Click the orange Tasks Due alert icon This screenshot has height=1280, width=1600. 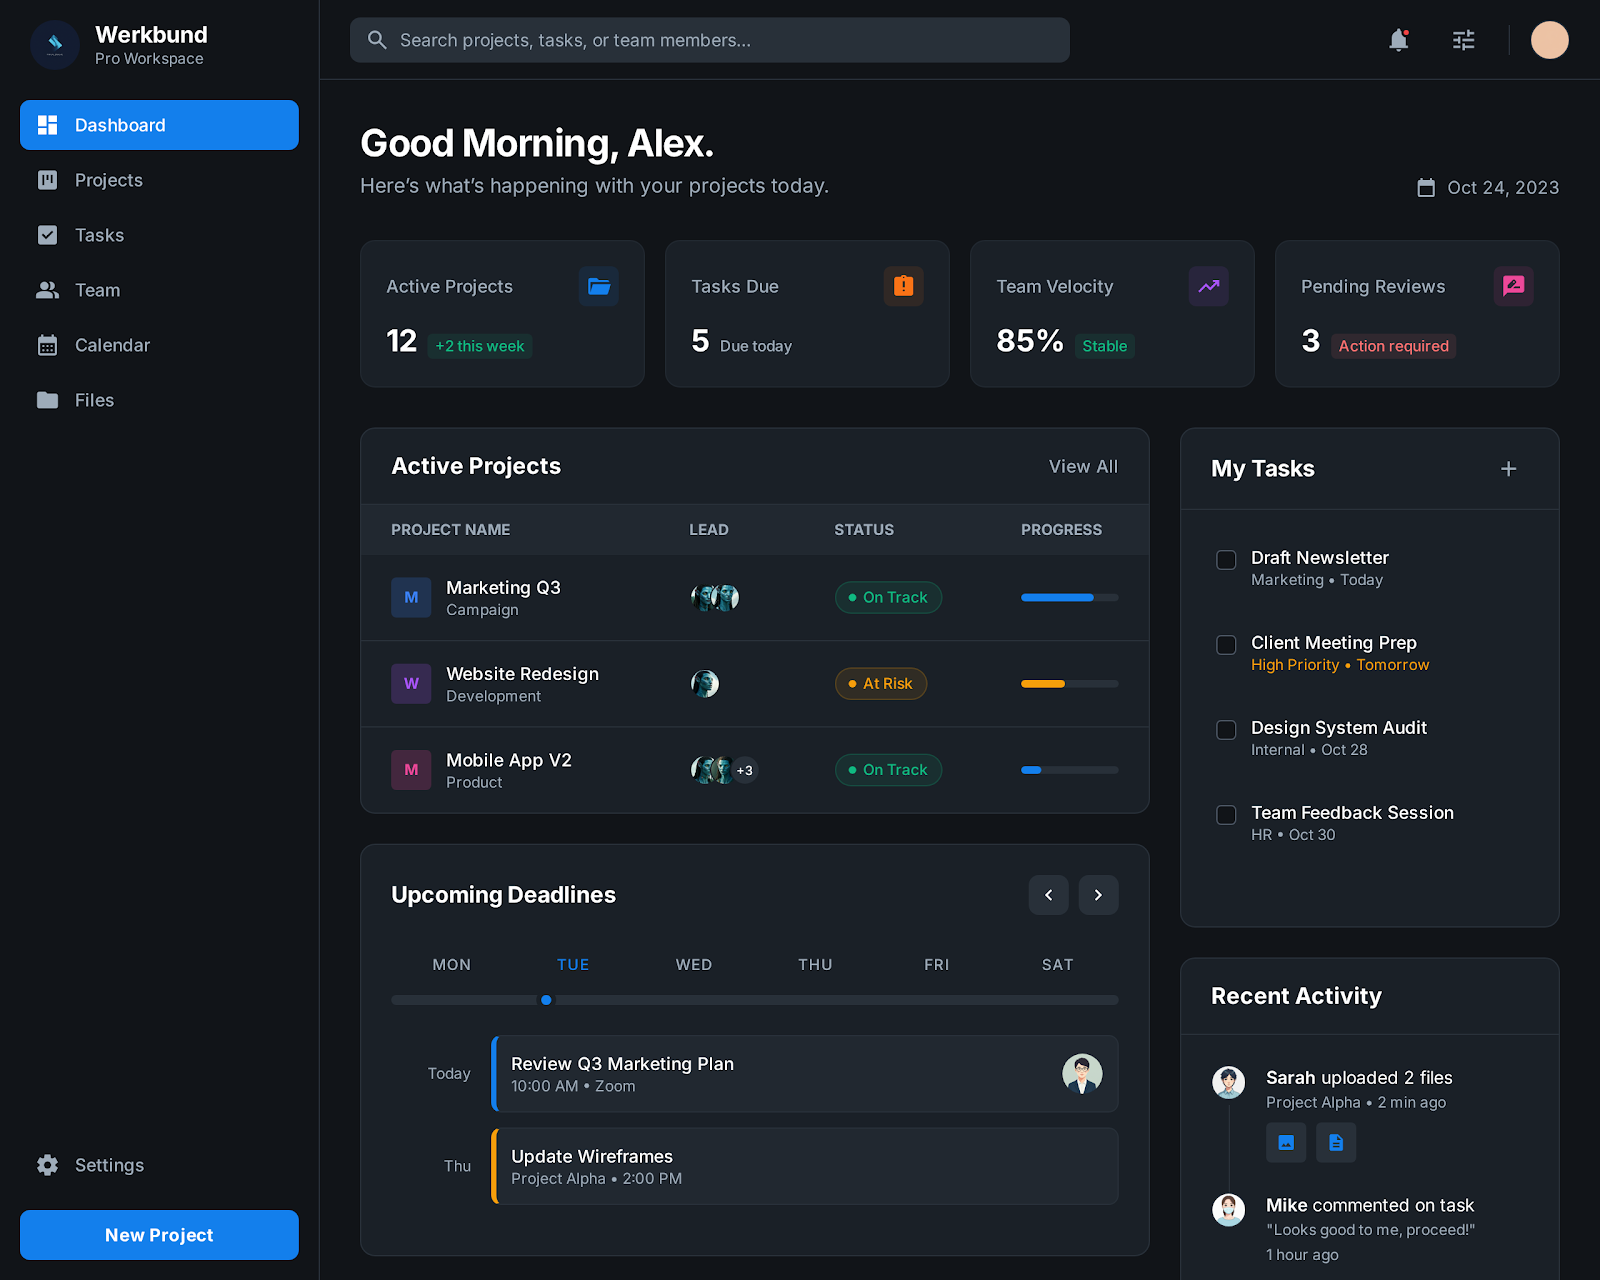click(903, 286)
